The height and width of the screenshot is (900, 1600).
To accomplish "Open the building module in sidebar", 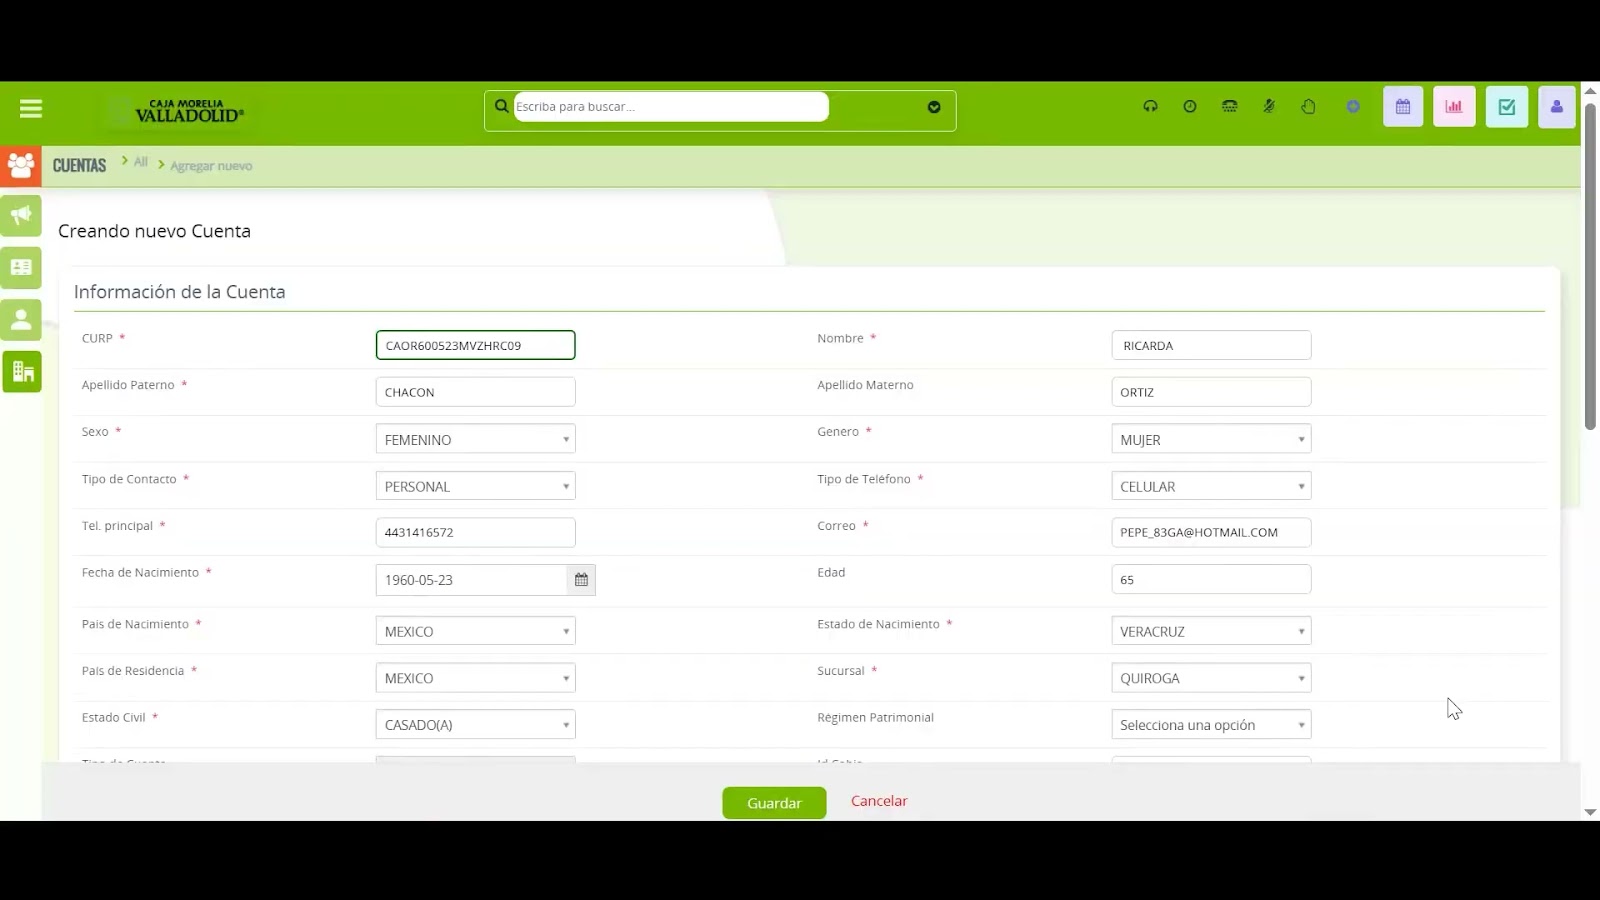I will [21, 372].
